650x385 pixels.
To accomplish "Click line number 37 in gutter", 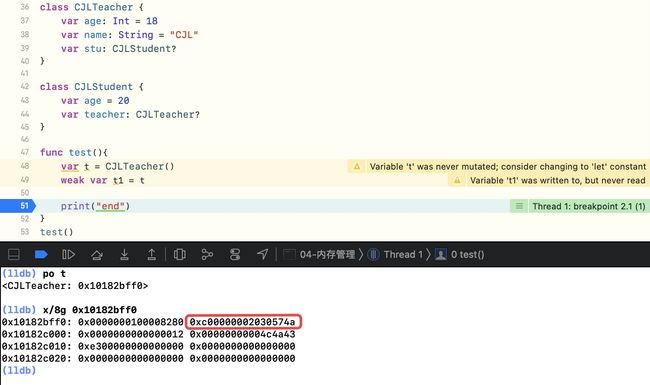I will coord(25,21).
